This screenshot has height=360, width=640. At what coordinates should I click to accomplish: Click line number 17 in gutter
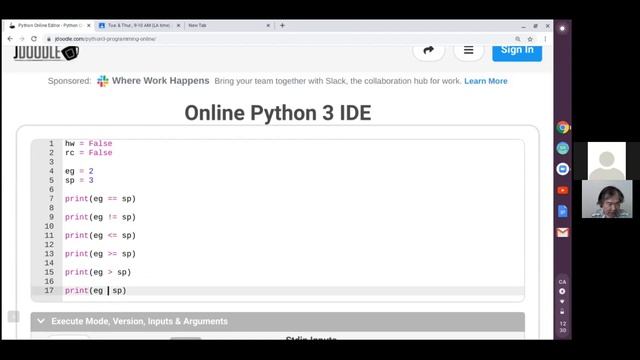[49, 291]
